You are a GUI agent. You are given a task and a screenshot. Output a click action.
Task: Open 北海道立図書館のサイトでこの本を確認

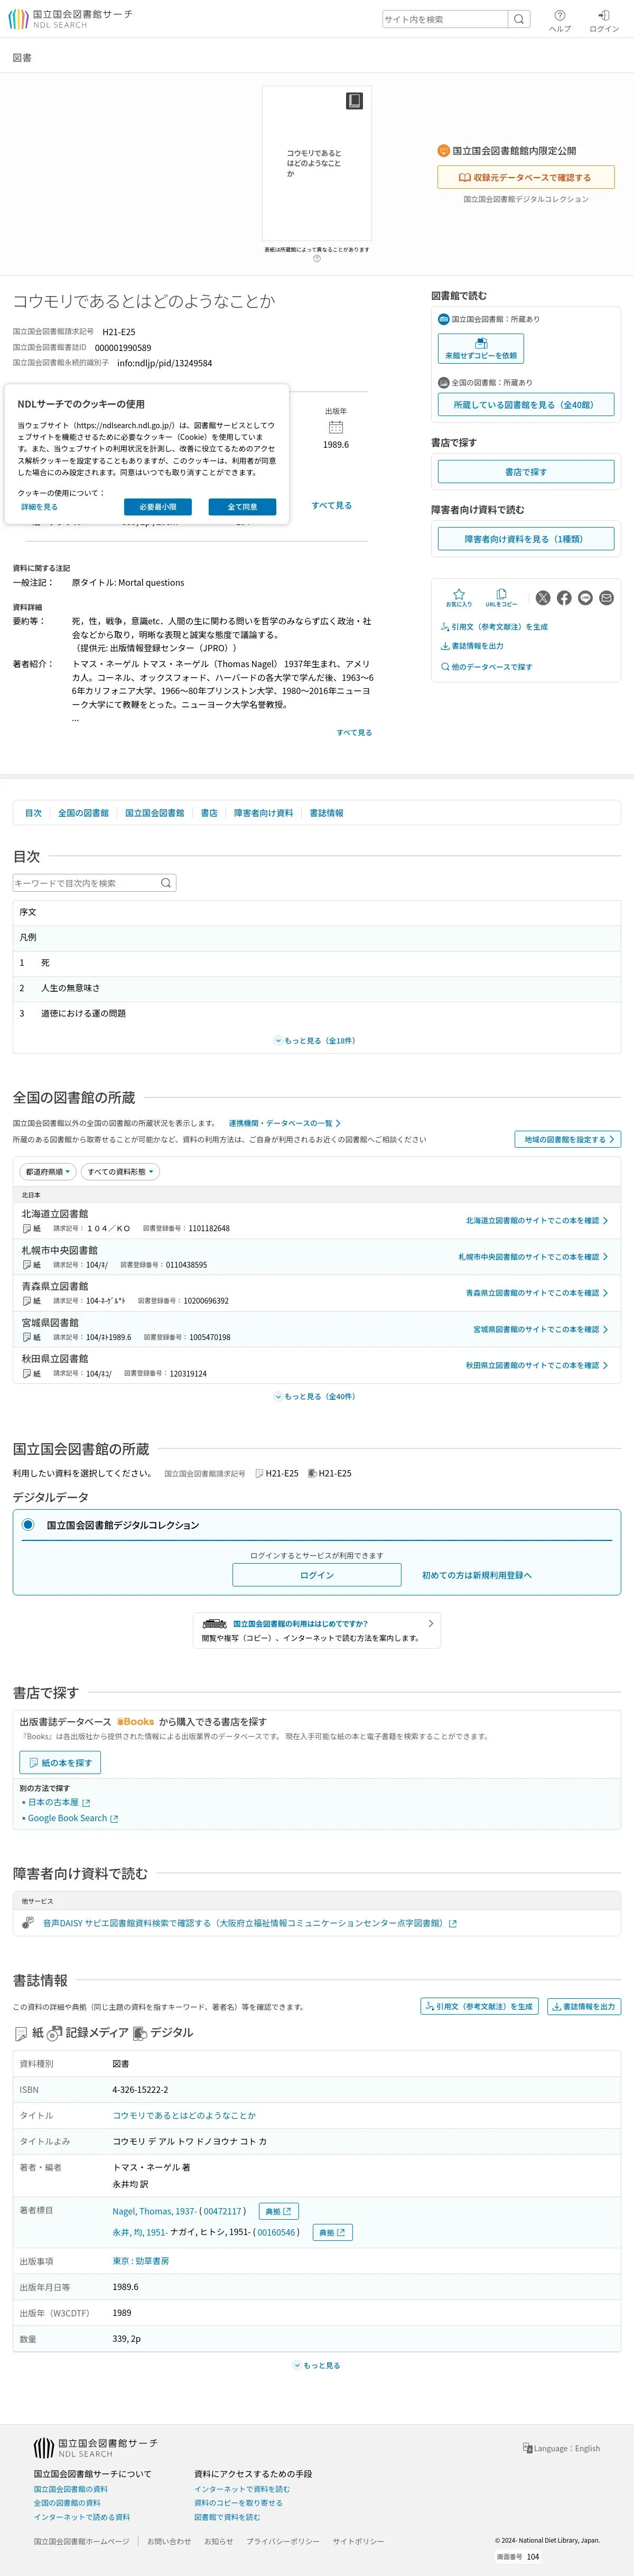click(537, 1221)
